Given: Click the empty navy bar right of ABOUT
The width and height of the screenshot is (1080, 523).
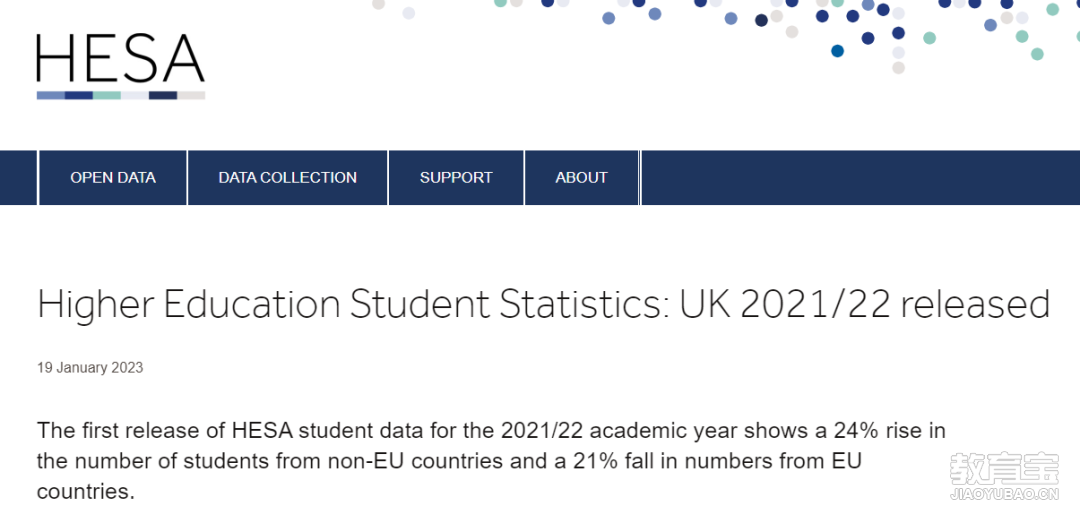Looking at the screenshot, I should click(x=860, y=178).
